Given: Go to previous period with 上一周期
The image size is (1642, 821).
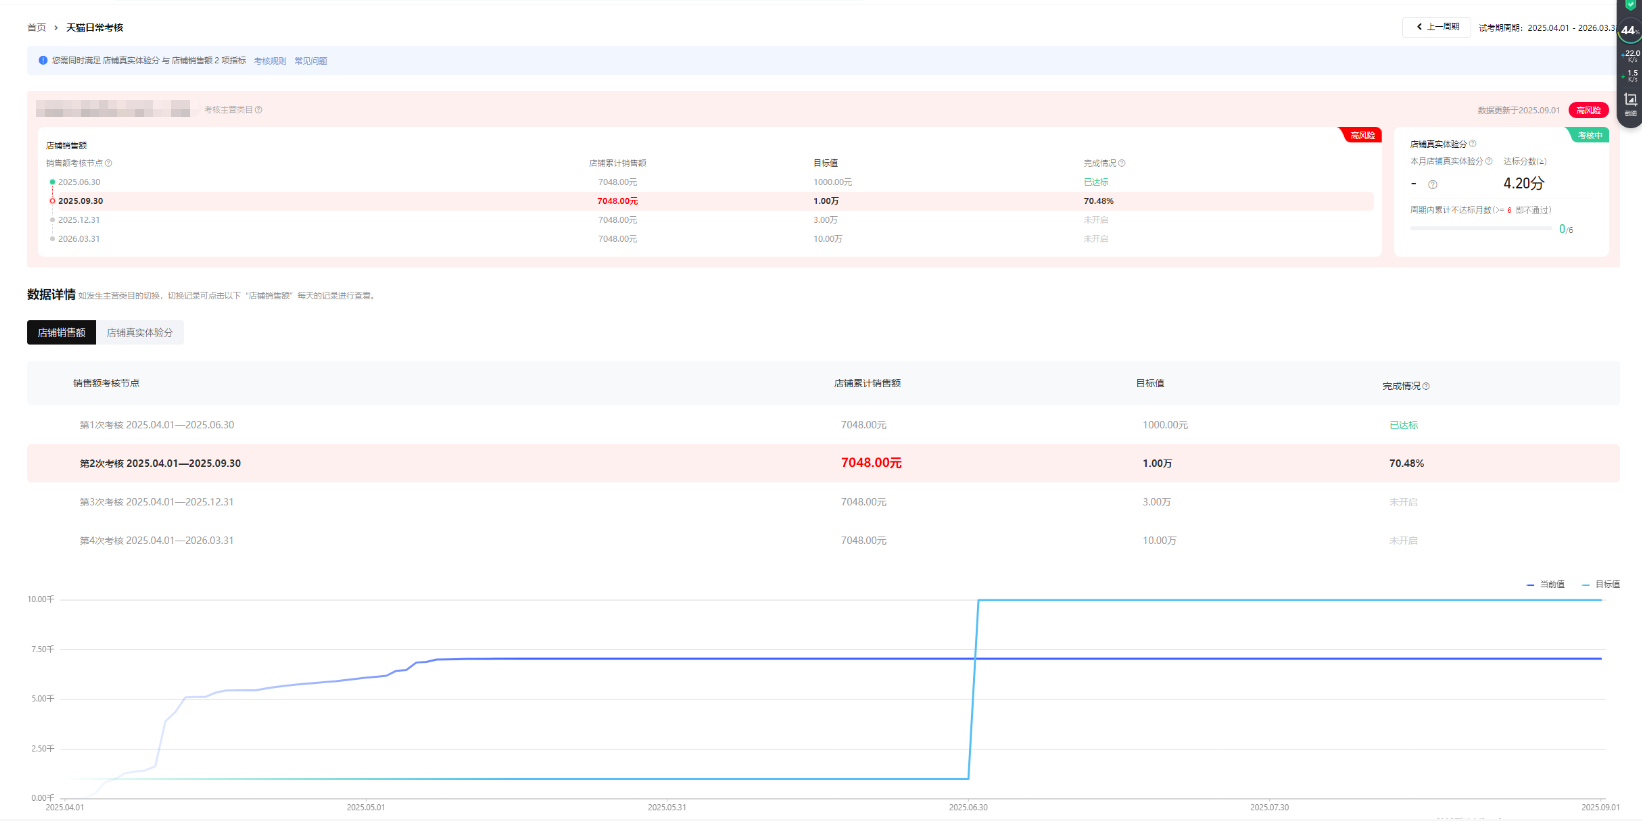Looking at the screenshot, I should (x=1437, y=27).
